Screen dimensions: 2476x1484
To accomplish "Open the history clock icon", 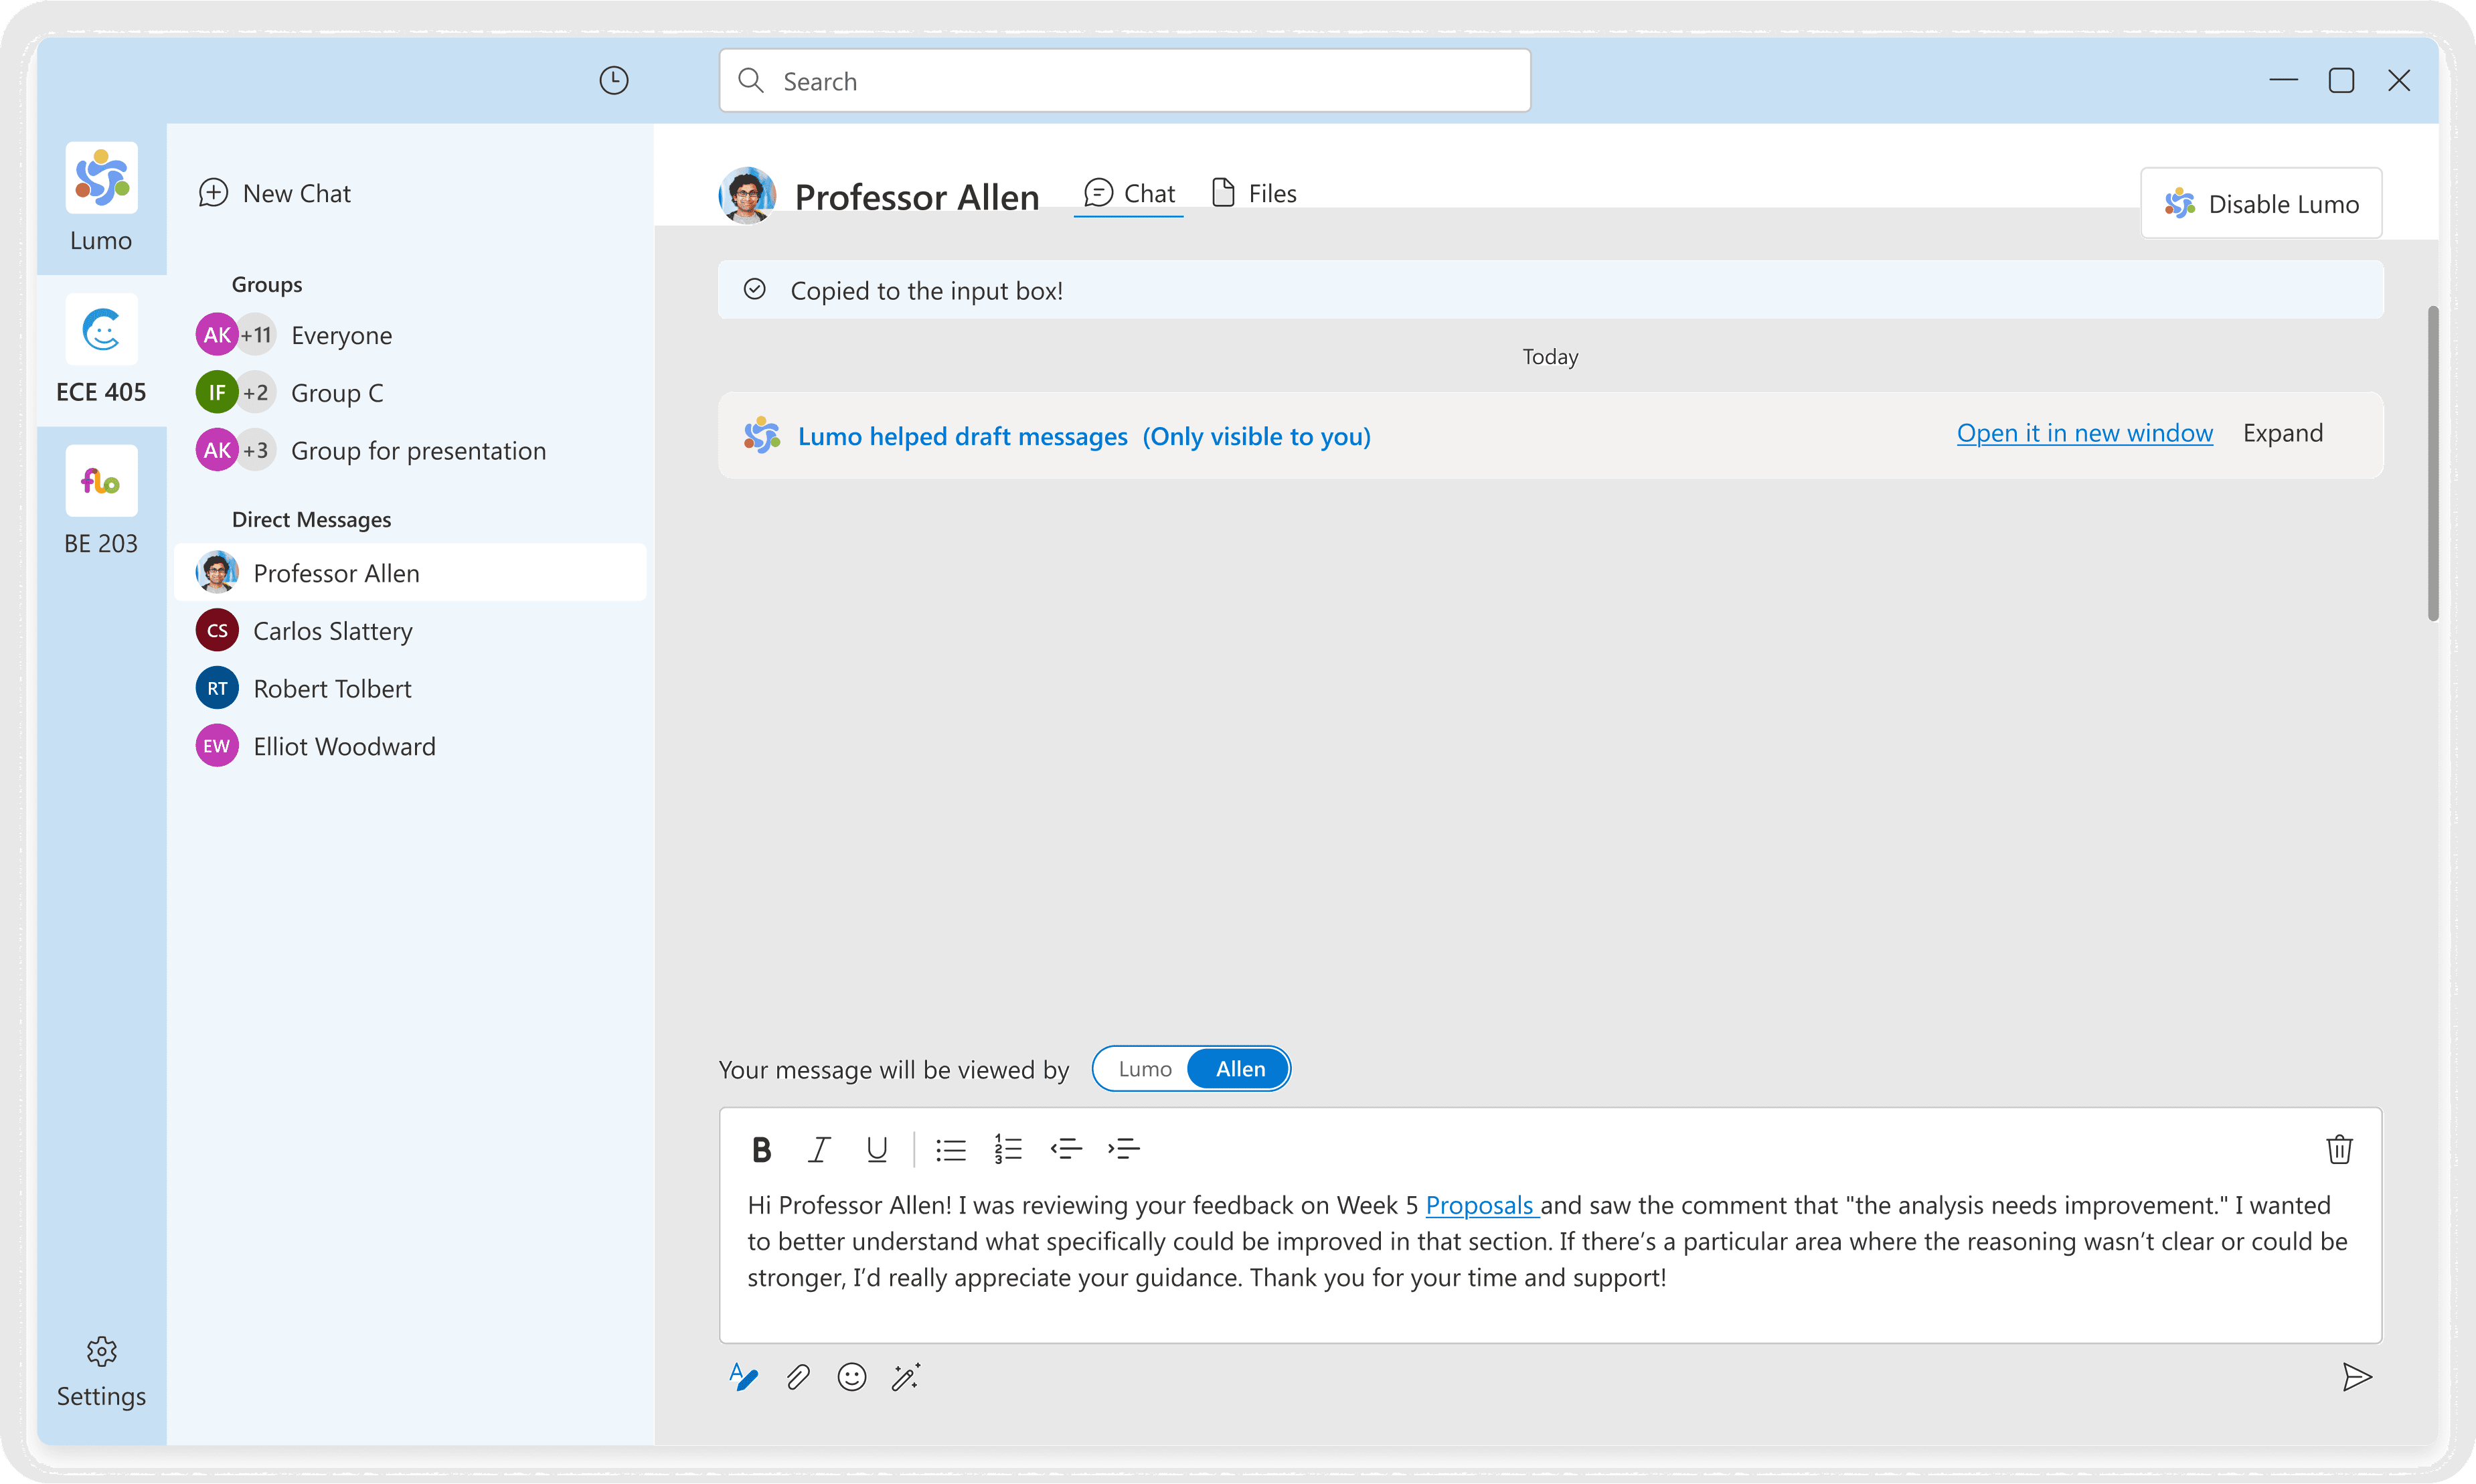I will pos(614,81).
